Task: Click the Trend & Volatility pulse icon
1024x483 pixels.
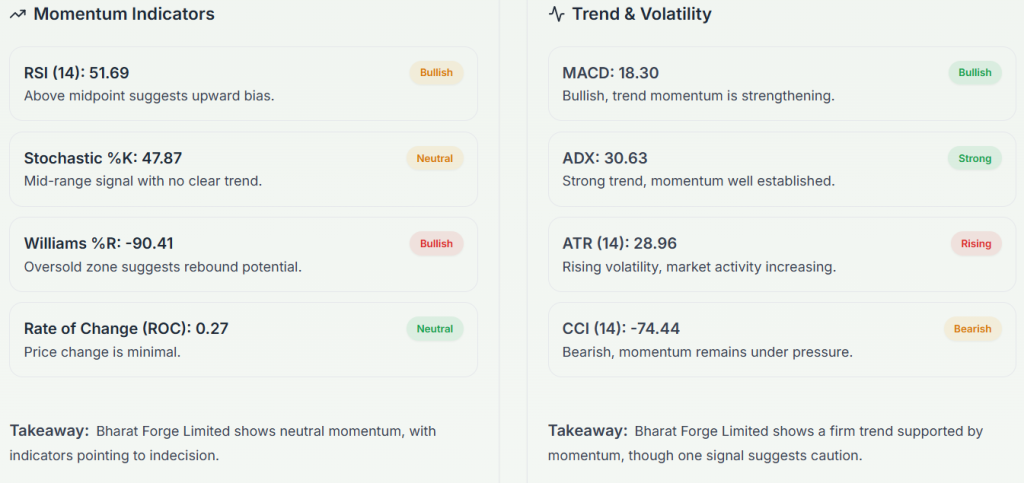Action: point(557,15)
